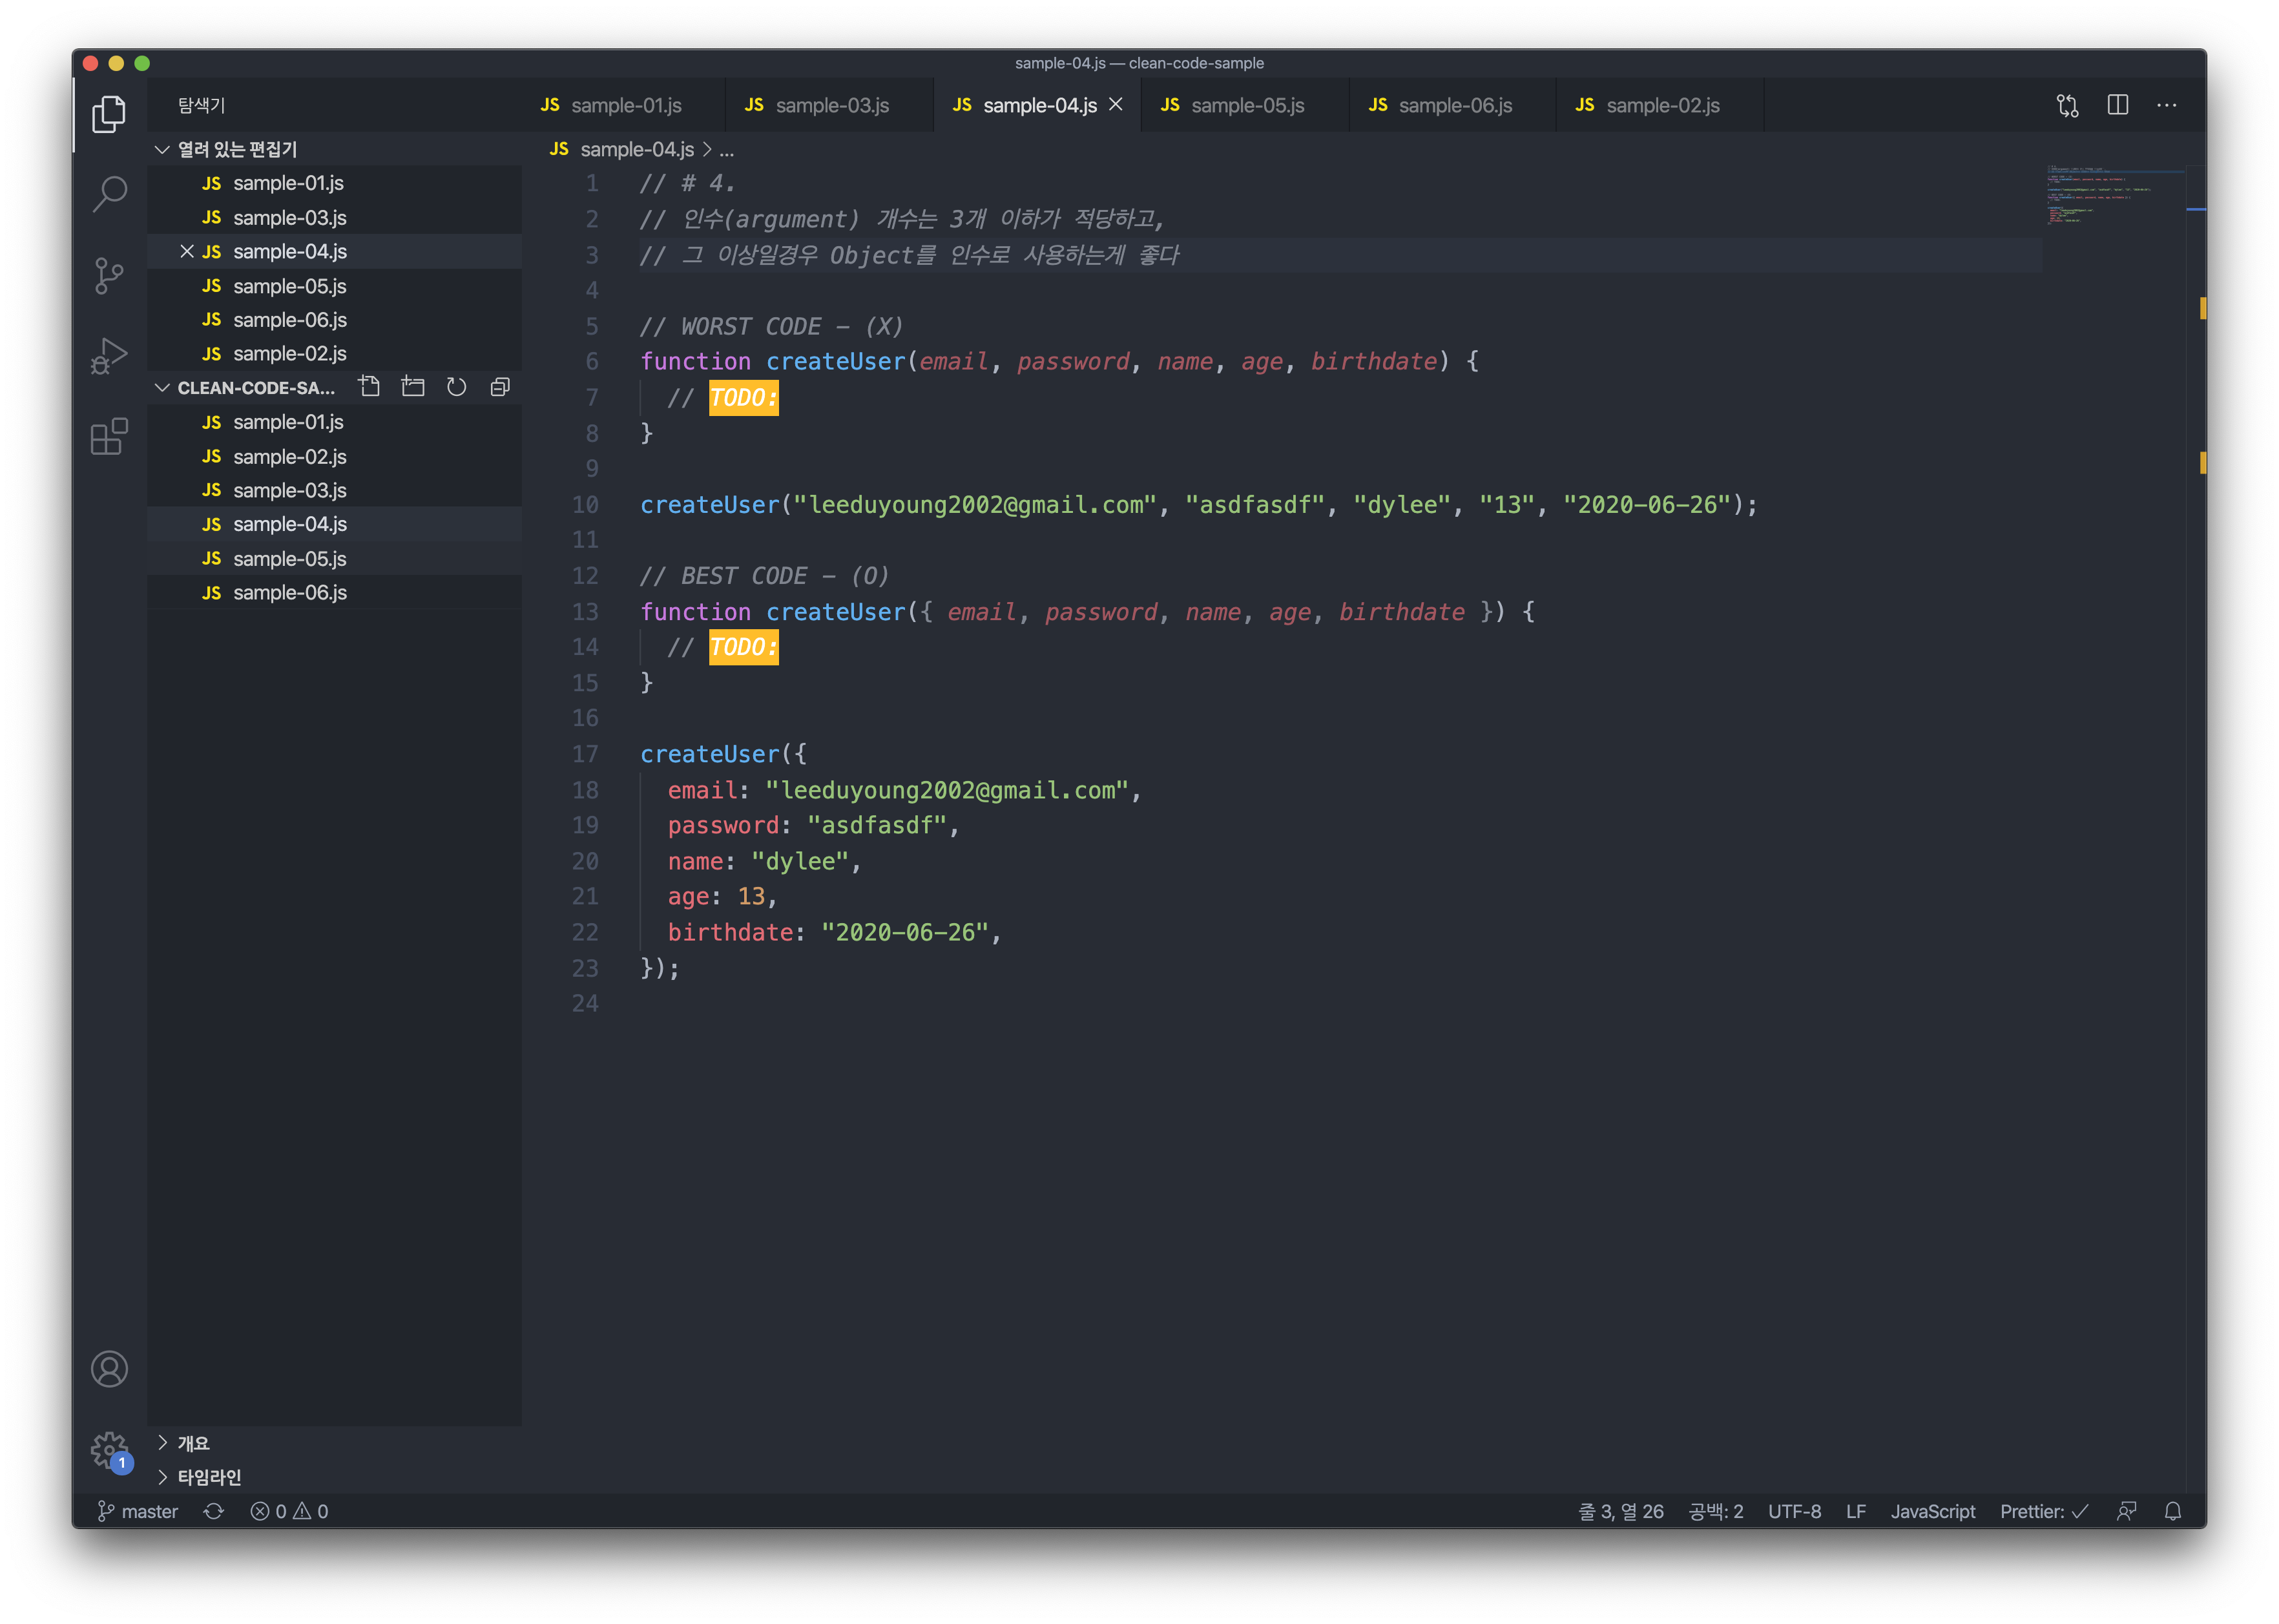
Task: Open sample-06.js in the project tree
Action: pos(289,593)
